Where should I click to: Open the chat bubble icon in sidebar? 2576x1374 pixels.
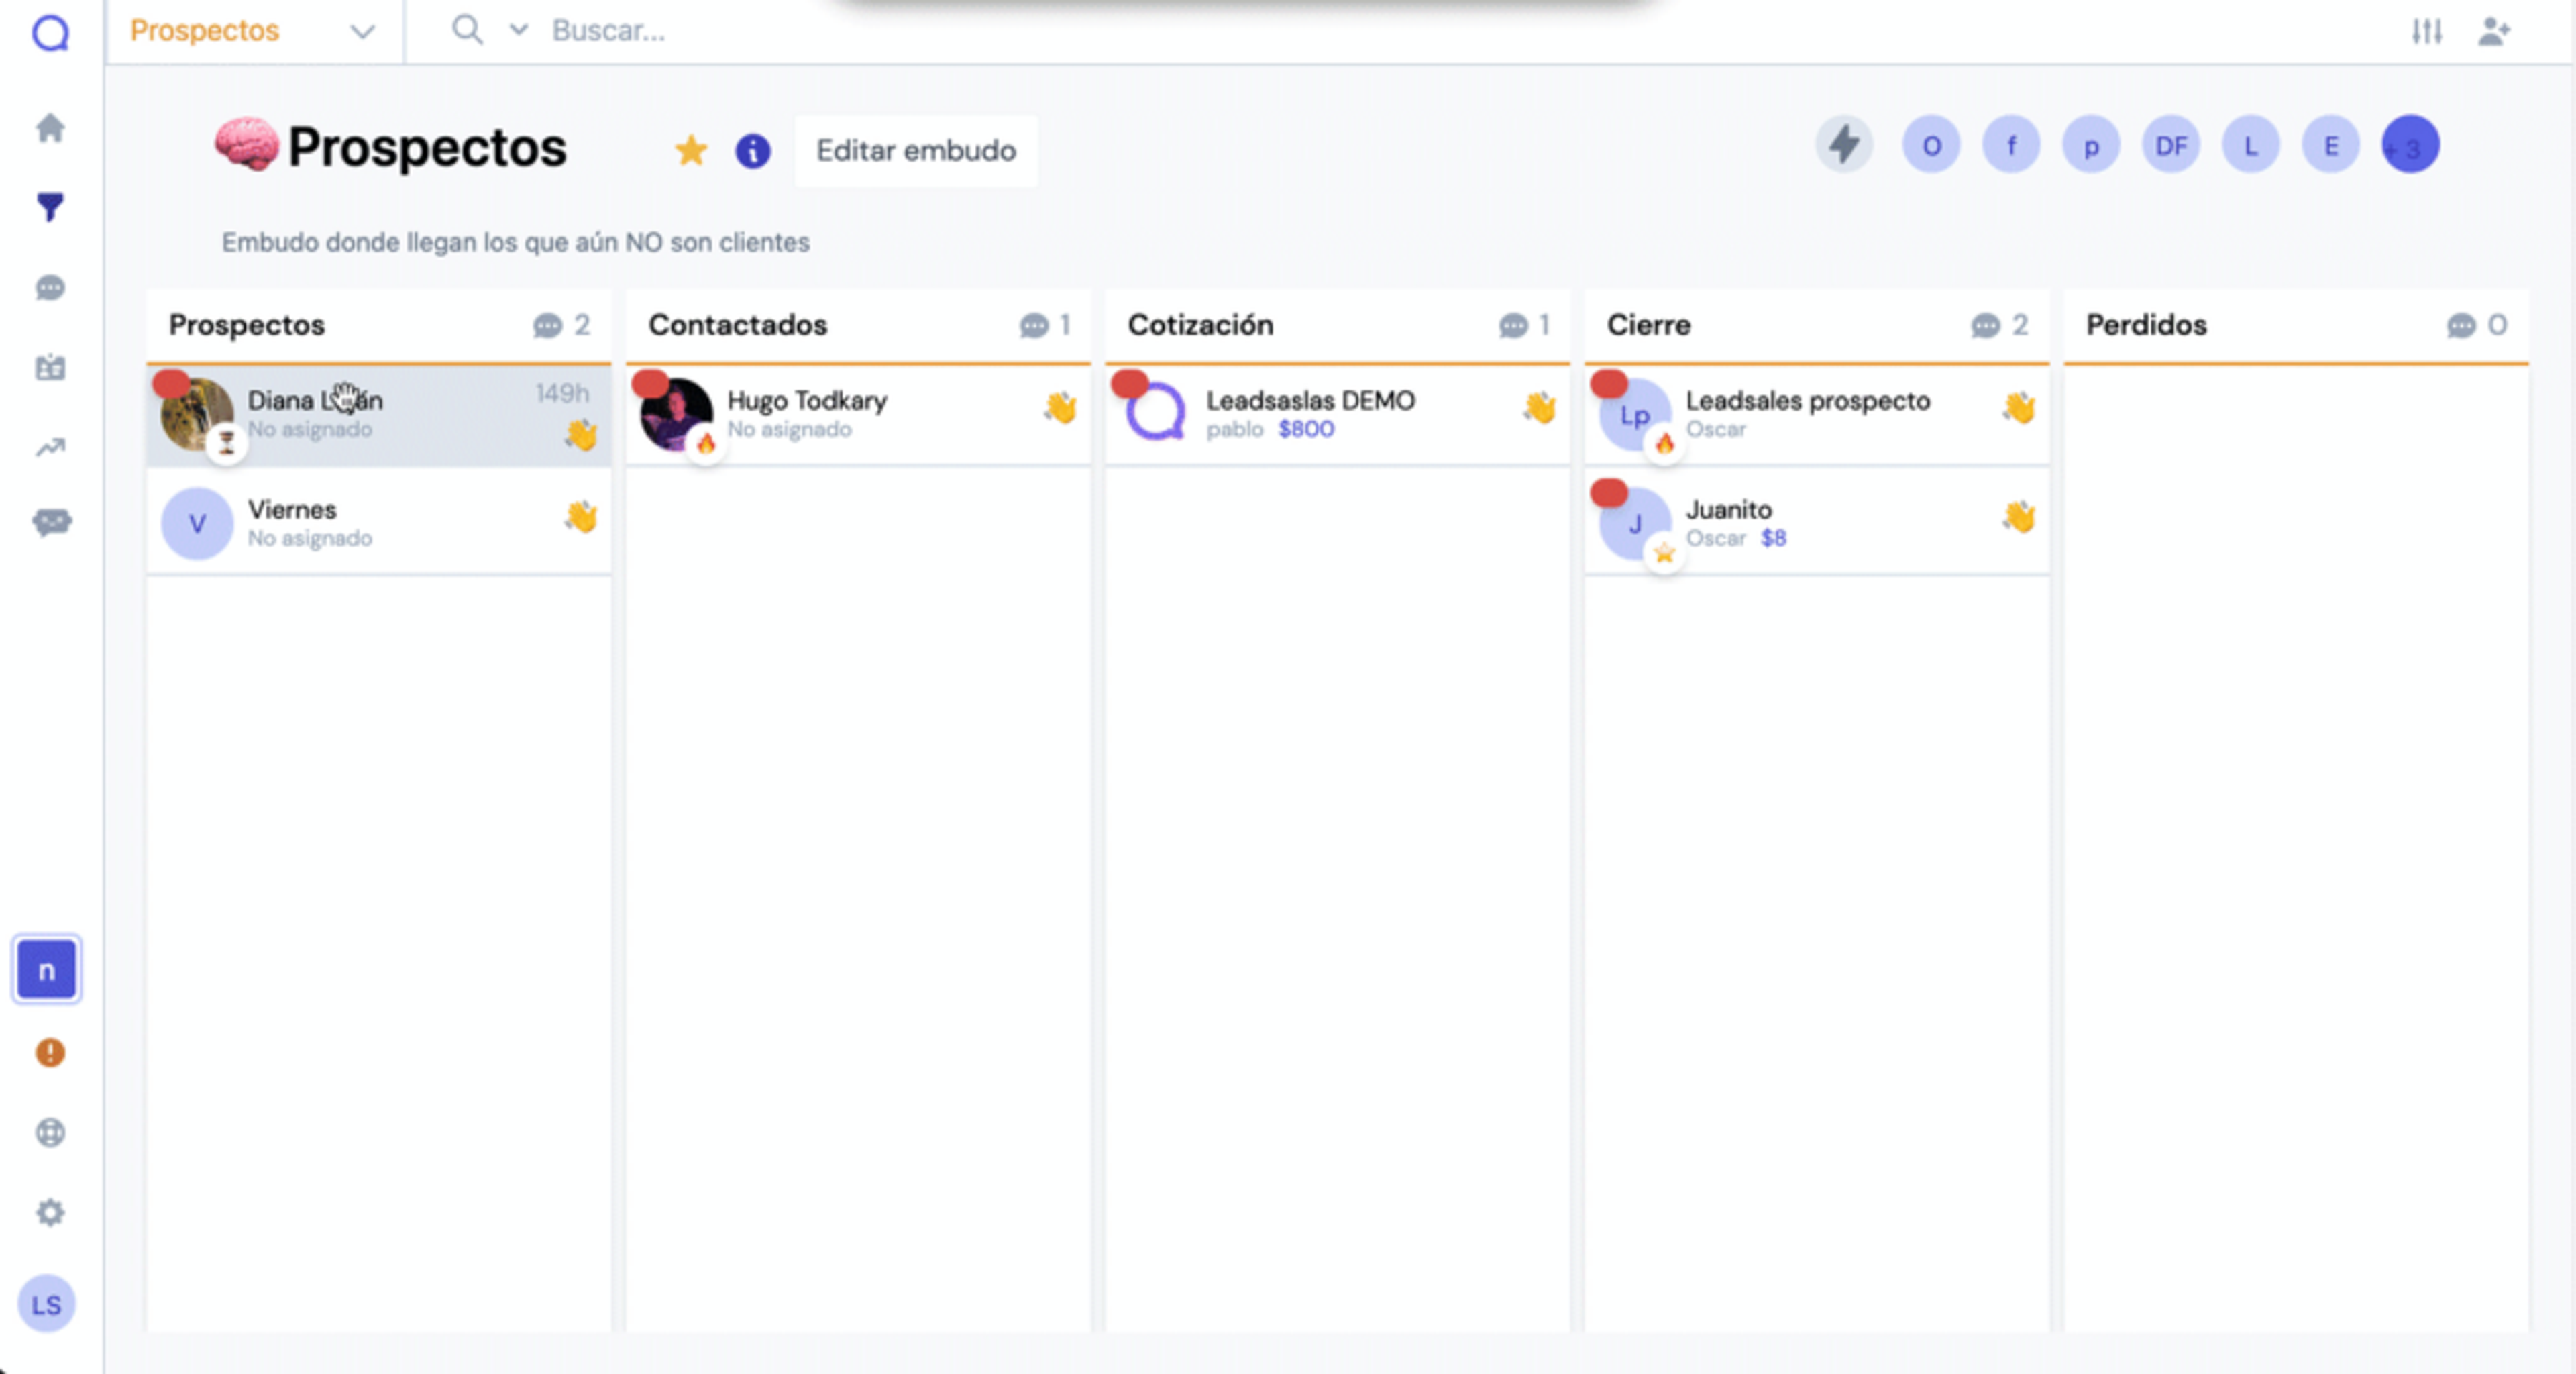coord(50,288)
